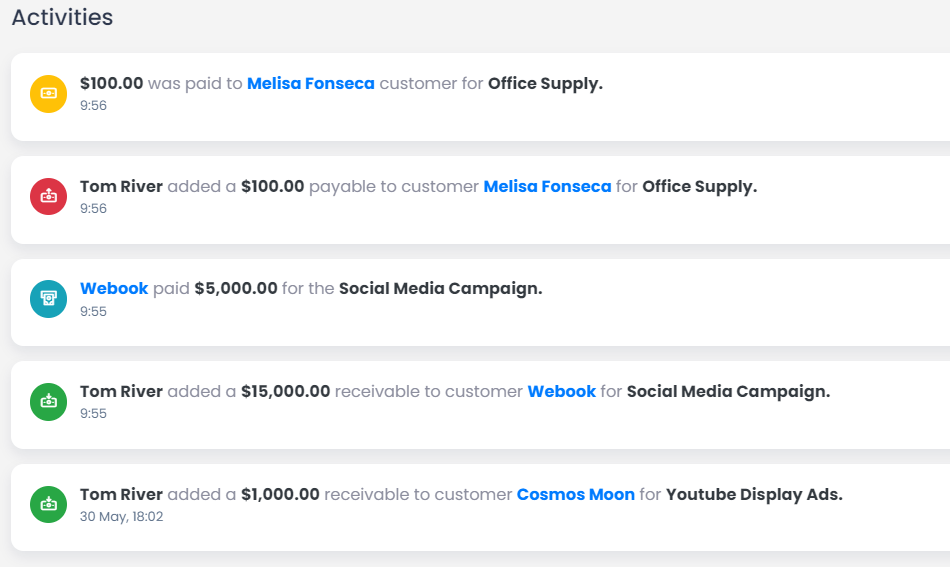Click the $1,000.00 receivable amount
The width and height of the screenshot is (950, 567).
280,494
